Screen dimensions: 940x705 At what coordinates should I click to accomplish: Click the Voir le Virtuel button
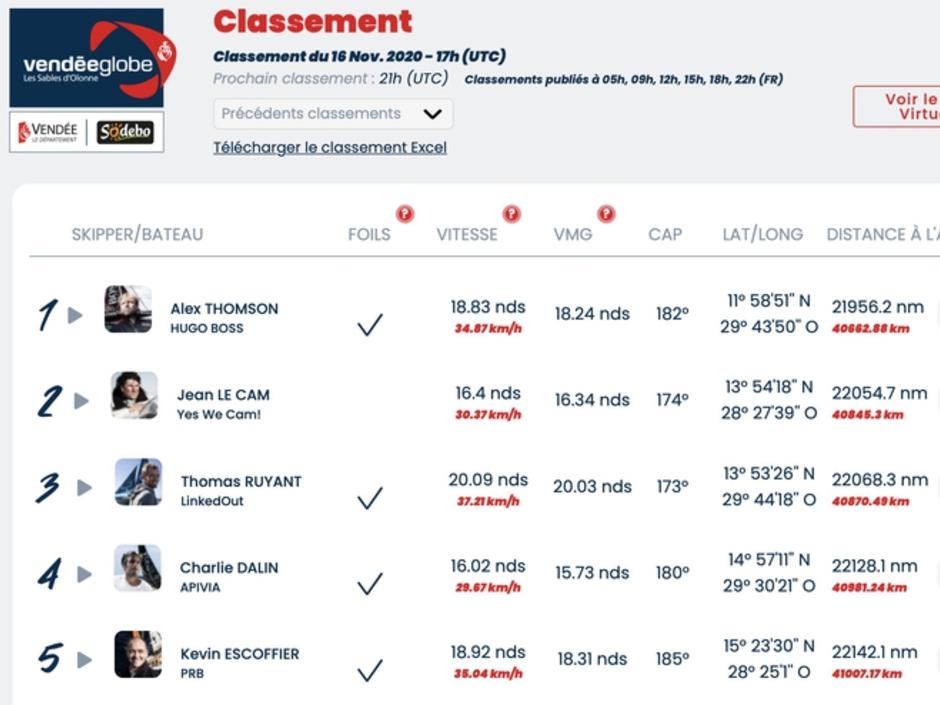(x=897, y=107)
